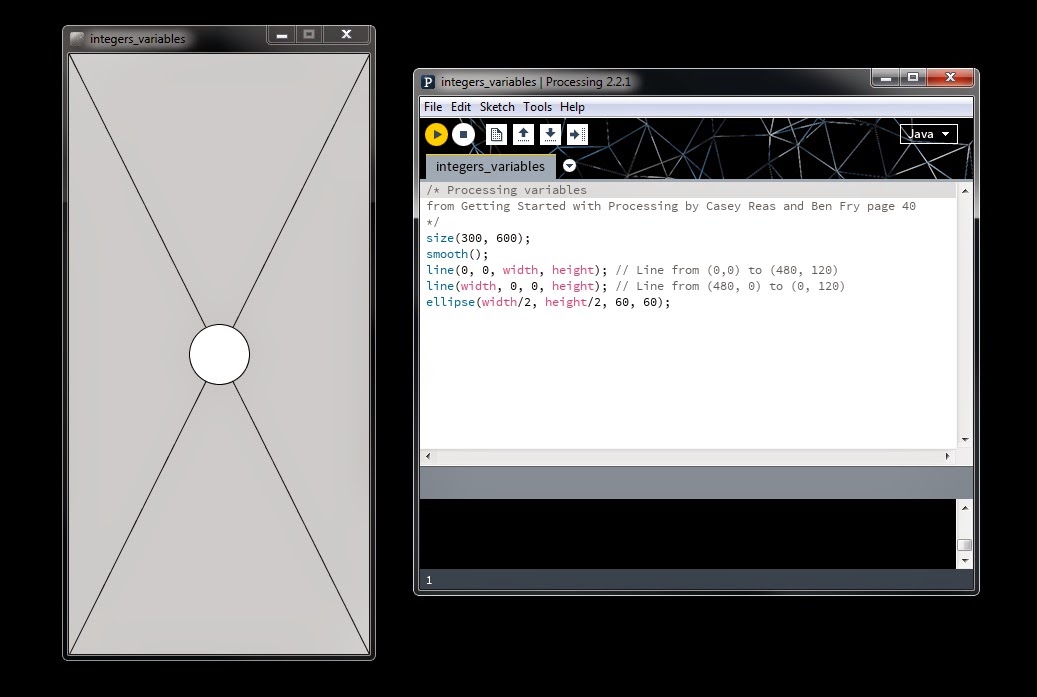
Task: Click the editor vertical scrollbar up arrow
Action: pos(965,191)
